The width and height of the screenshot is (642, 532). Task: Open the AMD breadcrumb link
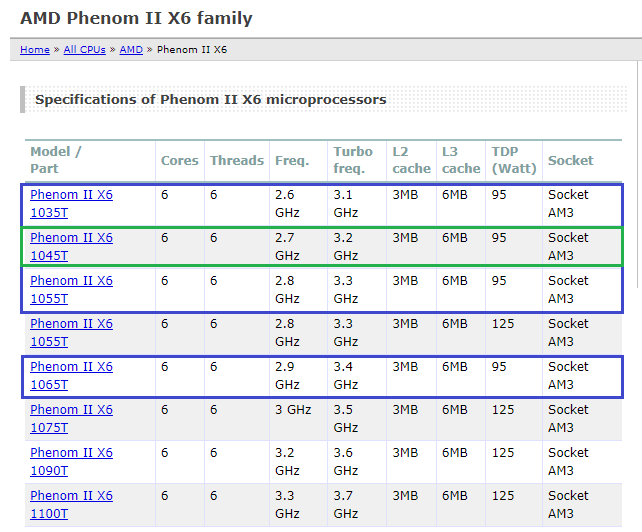[x=131, y=50]
